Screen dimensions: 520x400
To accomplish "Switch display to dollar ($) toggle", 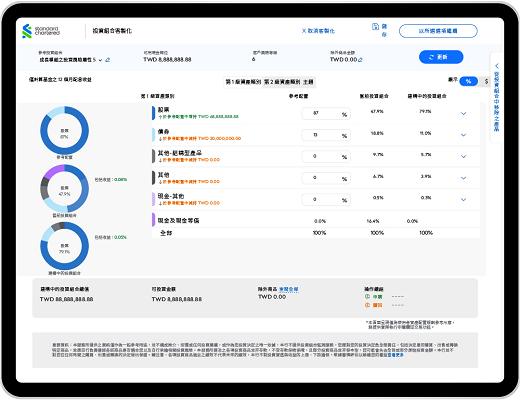I will pos(486,81).
